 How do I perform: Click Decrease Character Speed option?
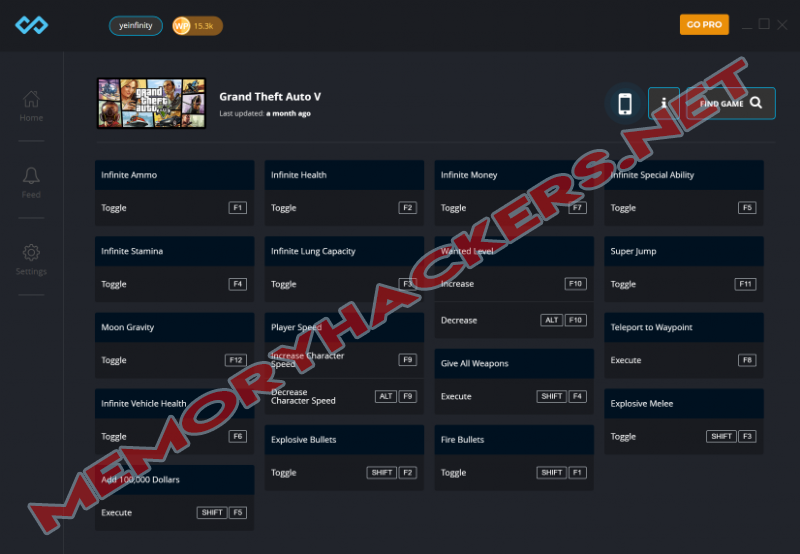344,397
